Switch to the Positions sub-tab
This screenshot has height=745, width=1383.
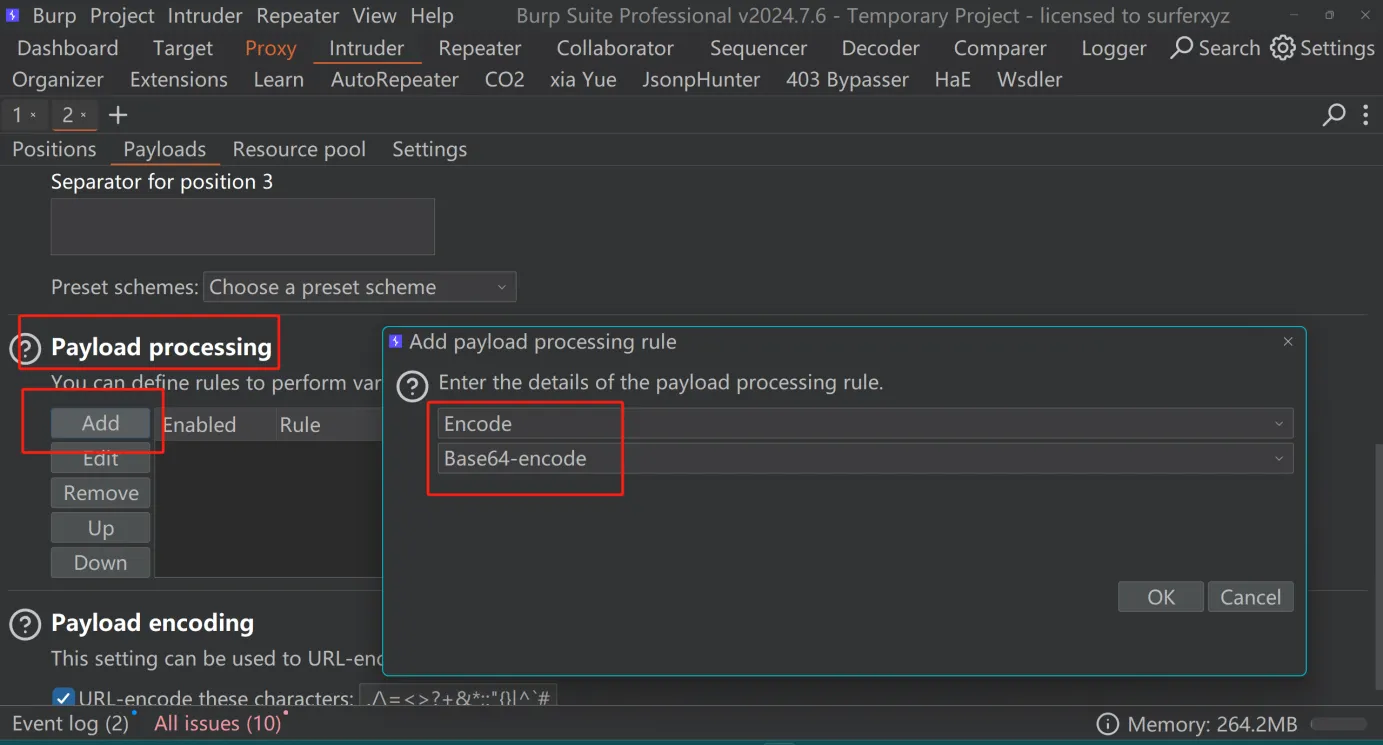click(x=54, y=149)
